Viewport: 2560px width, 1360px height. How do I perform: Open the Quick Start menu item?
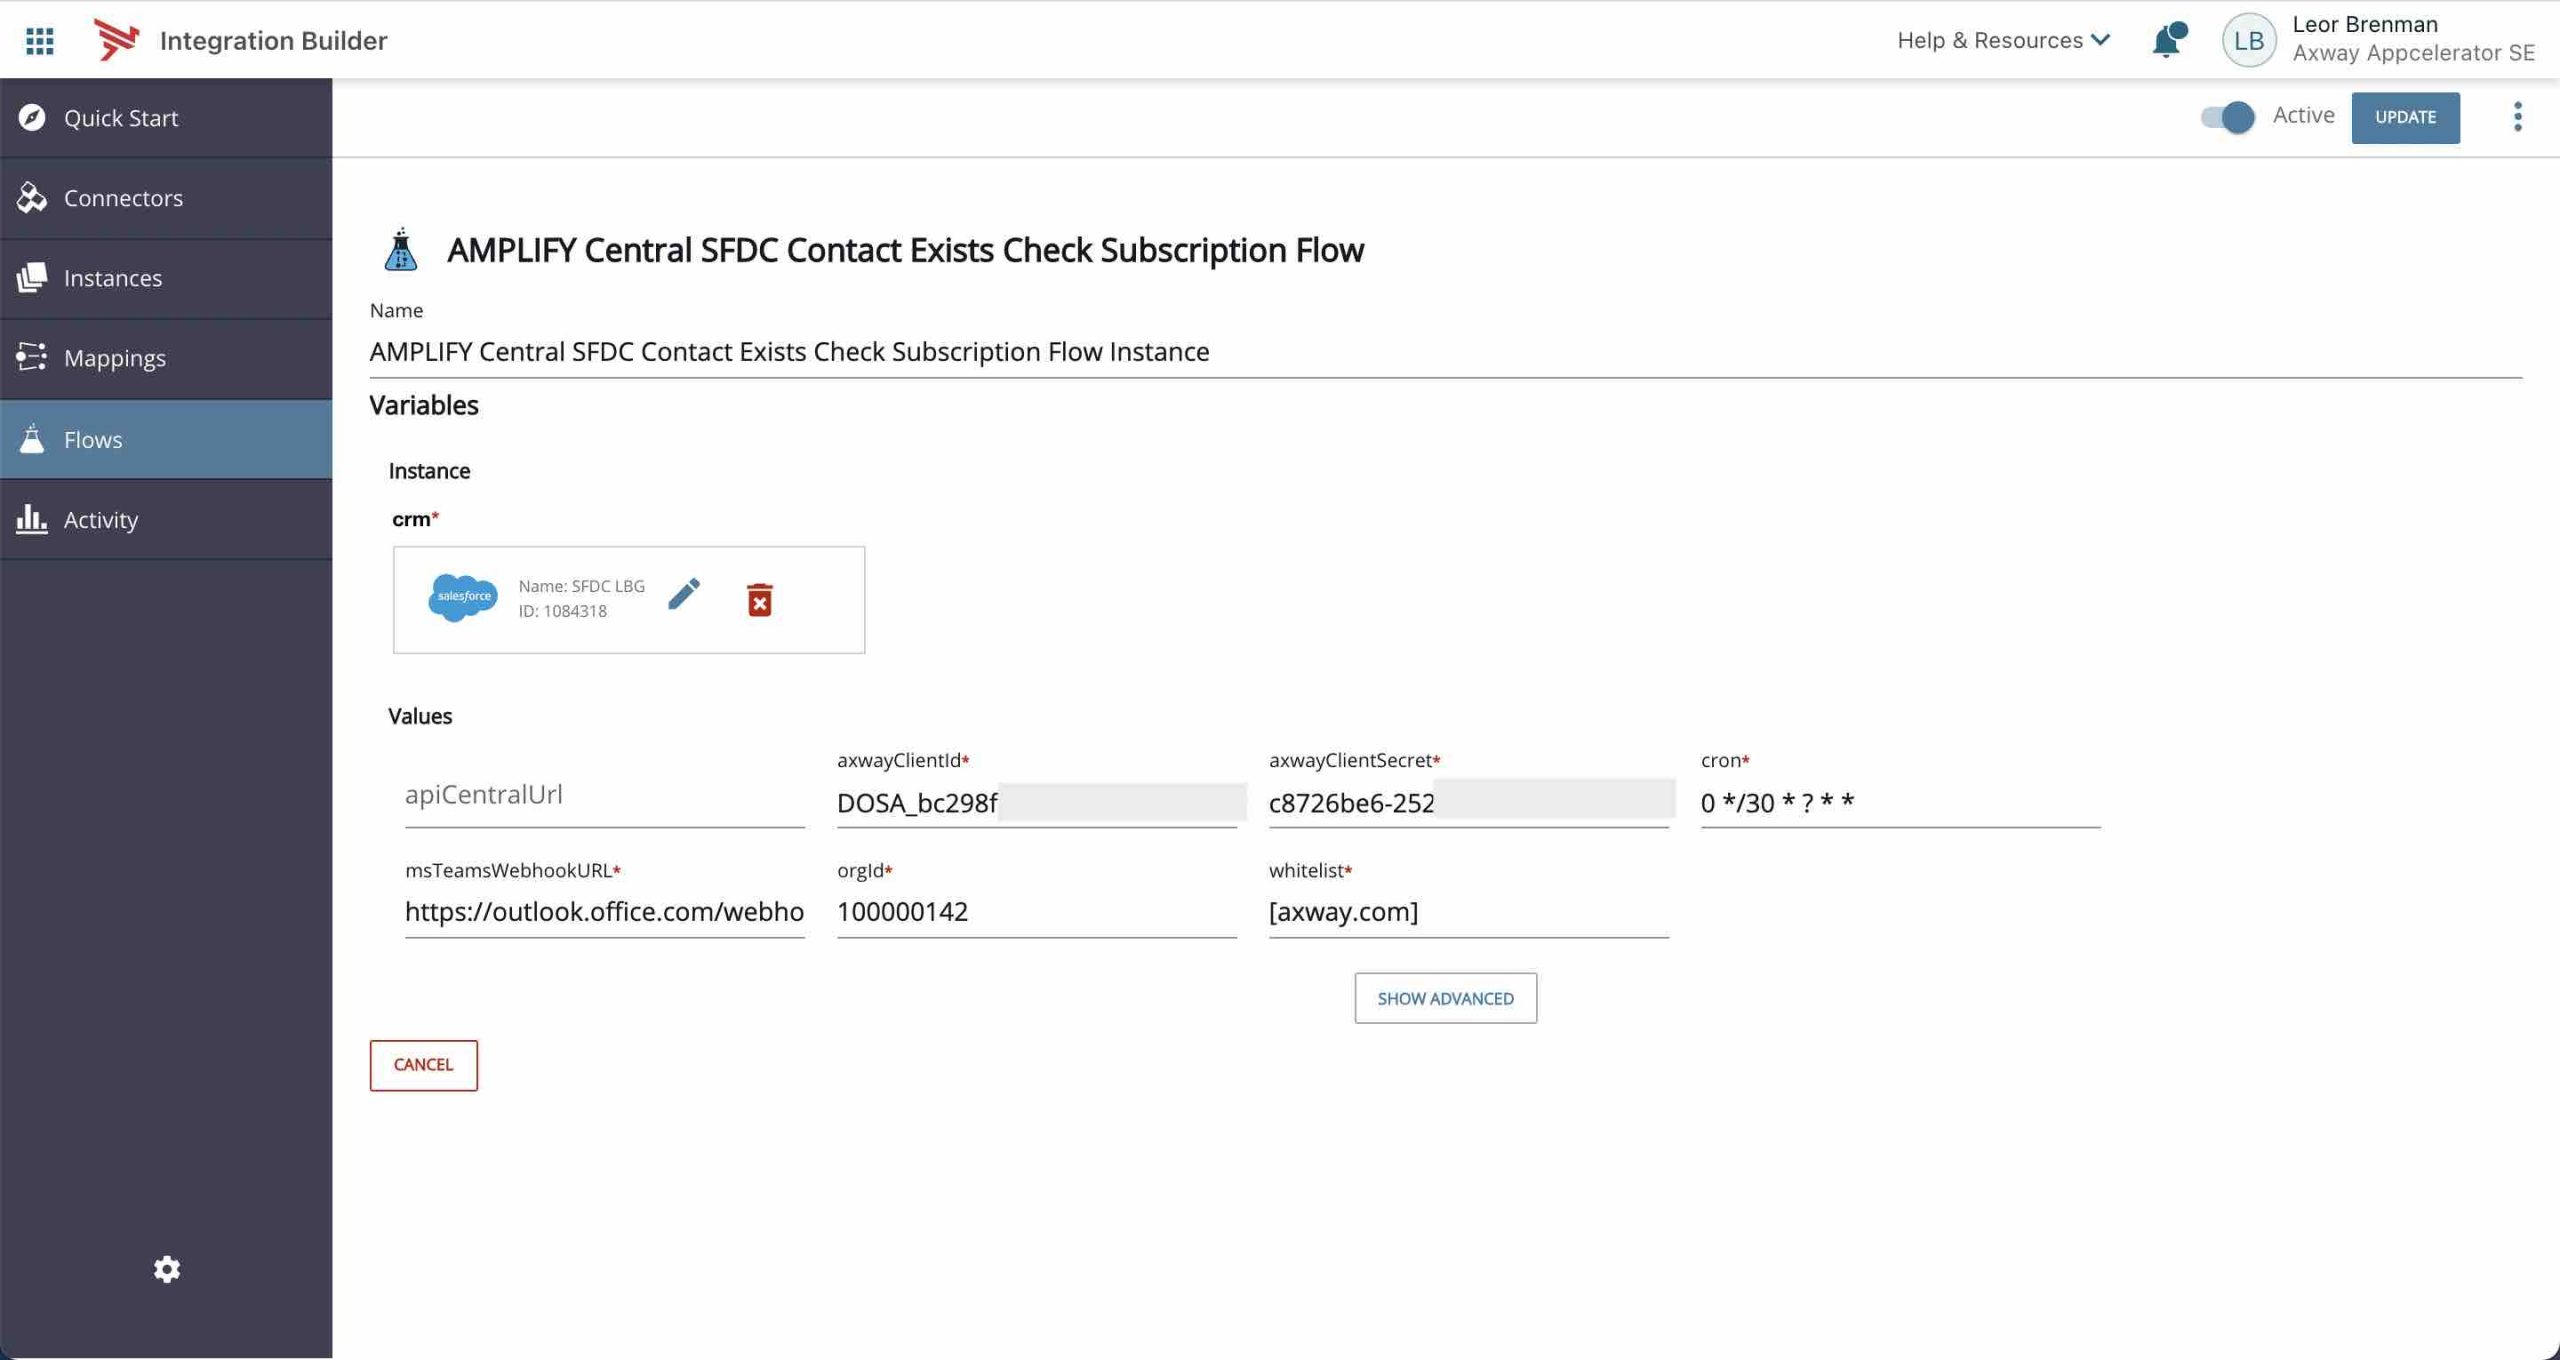pyautogui.click(x=166, y=118)
